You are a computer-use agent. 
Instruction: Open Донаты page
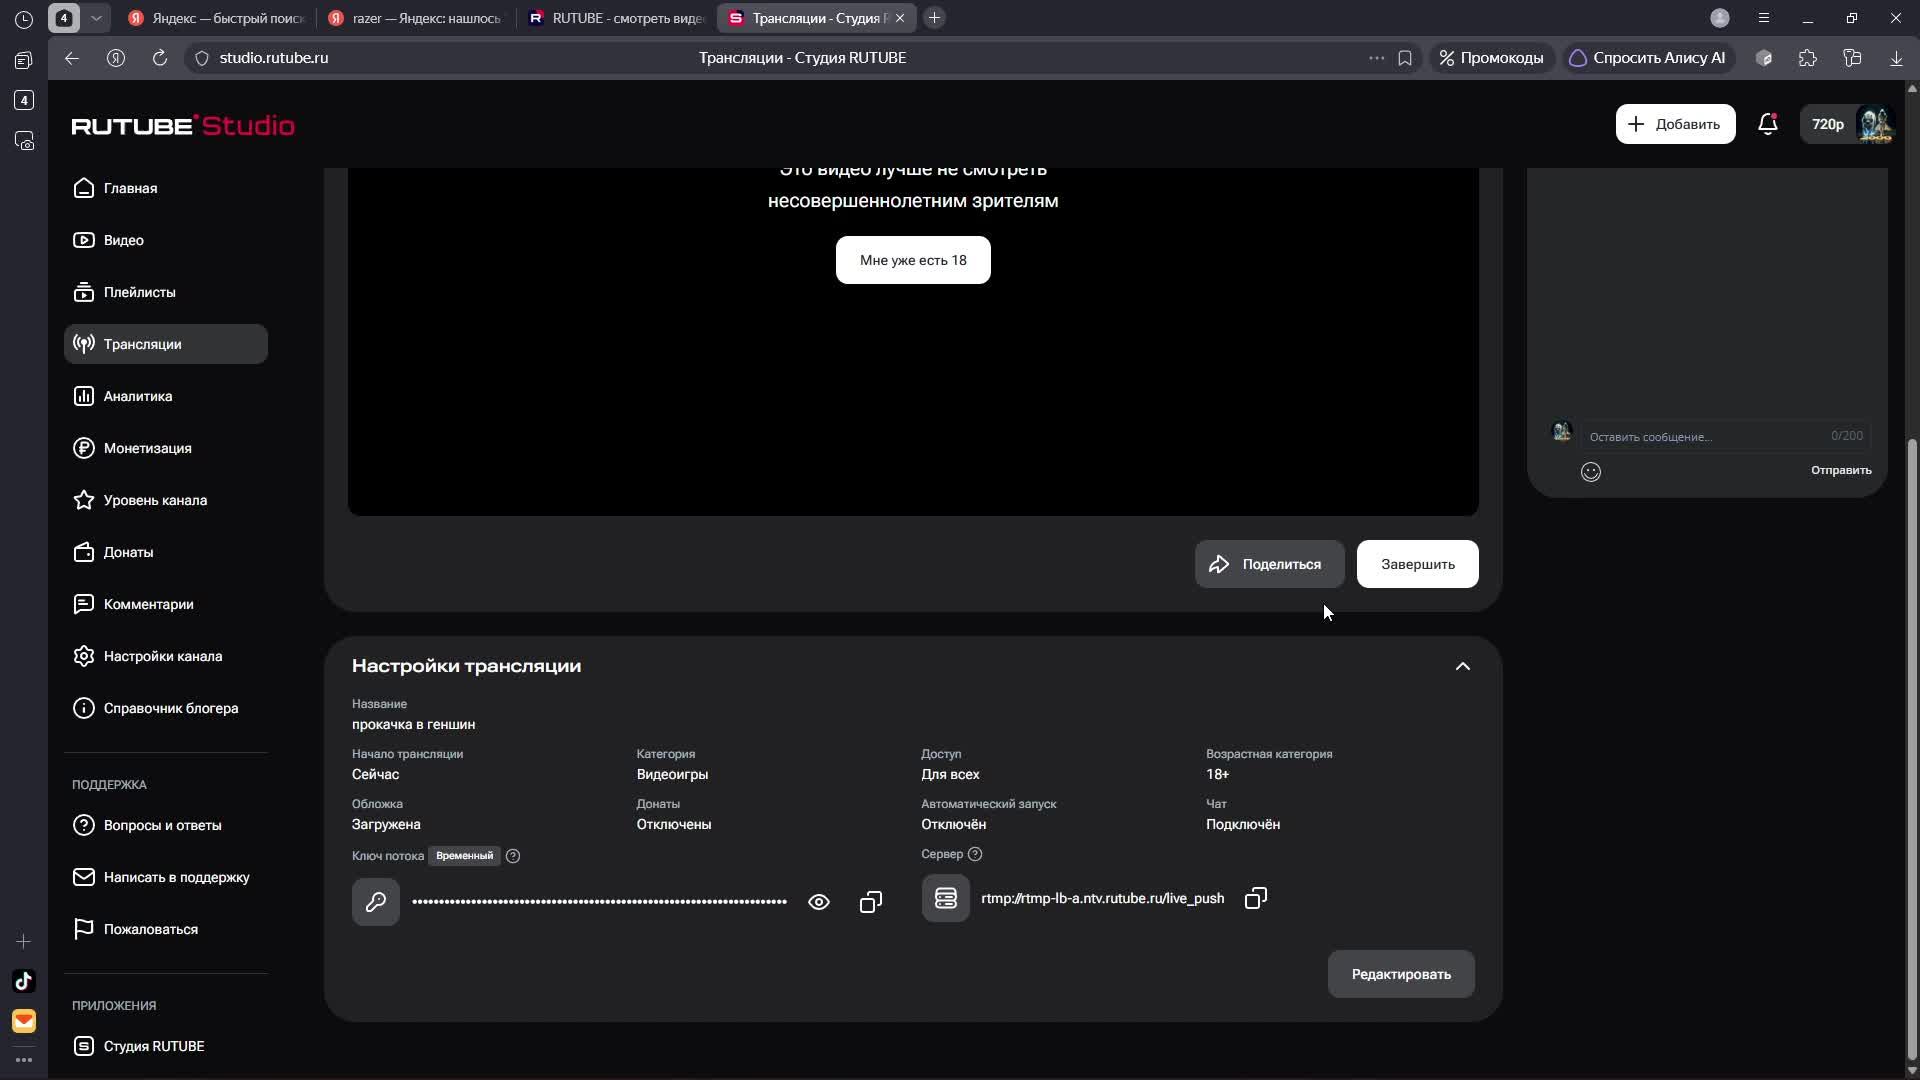click(166, 552)
